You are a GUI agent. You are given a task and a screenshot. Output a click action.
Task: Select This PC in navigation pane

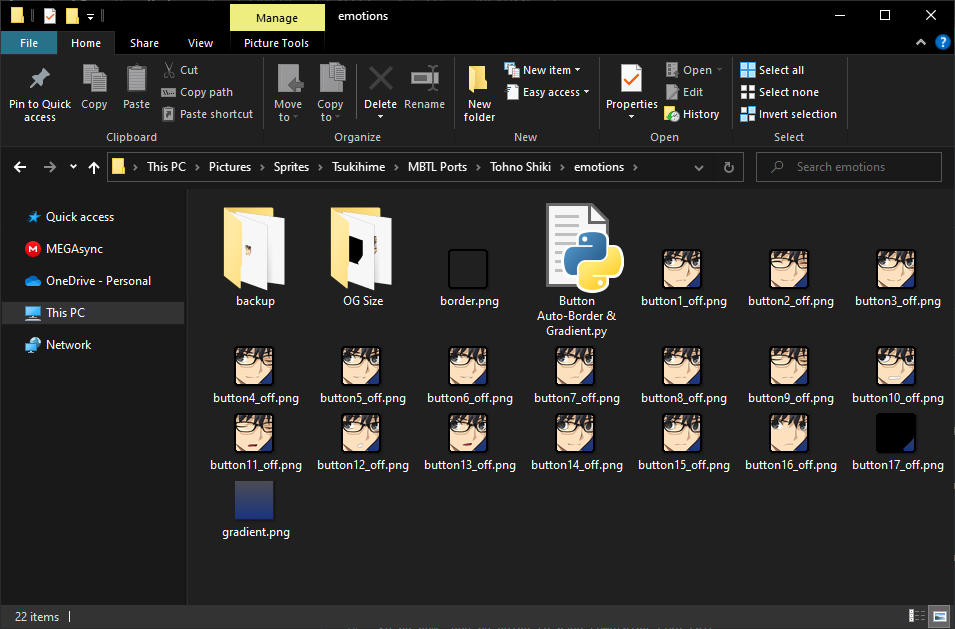point(93,312)
